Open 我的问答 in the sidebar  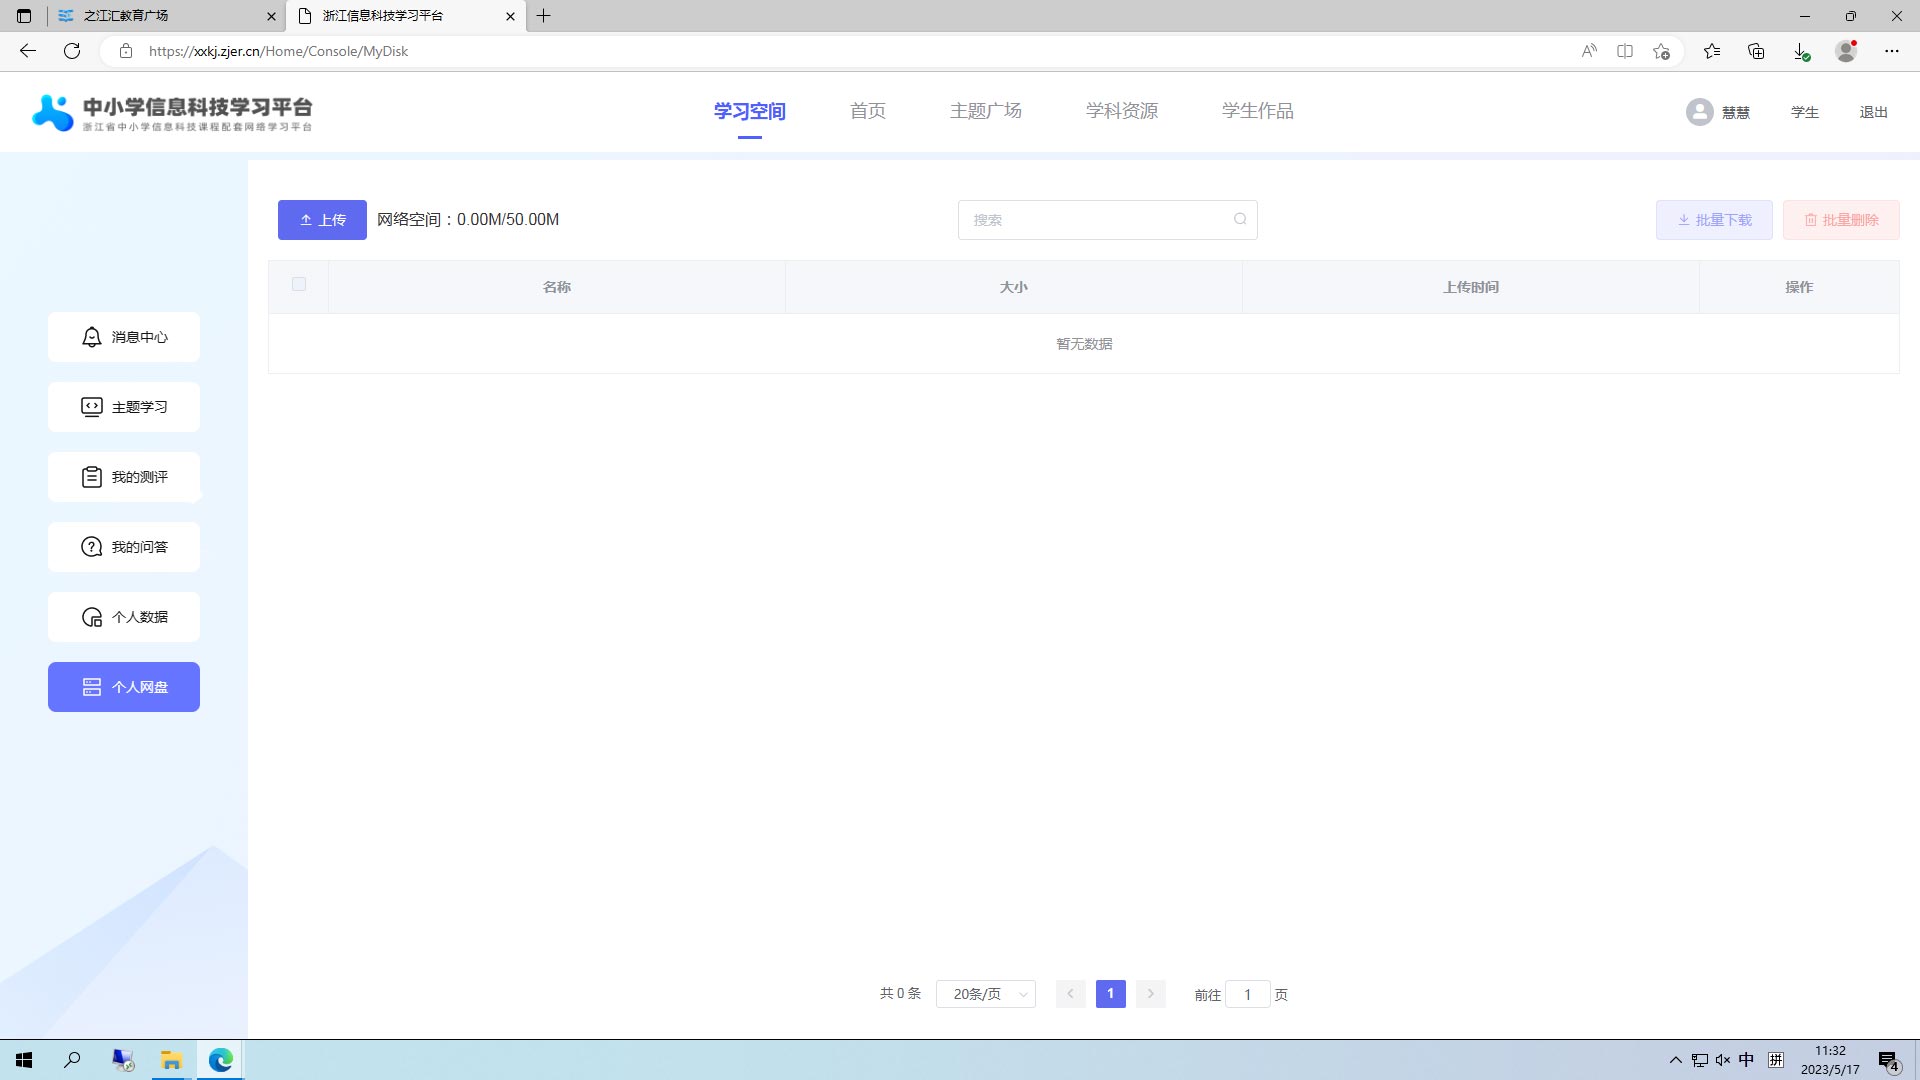click(x=124, y=547)
